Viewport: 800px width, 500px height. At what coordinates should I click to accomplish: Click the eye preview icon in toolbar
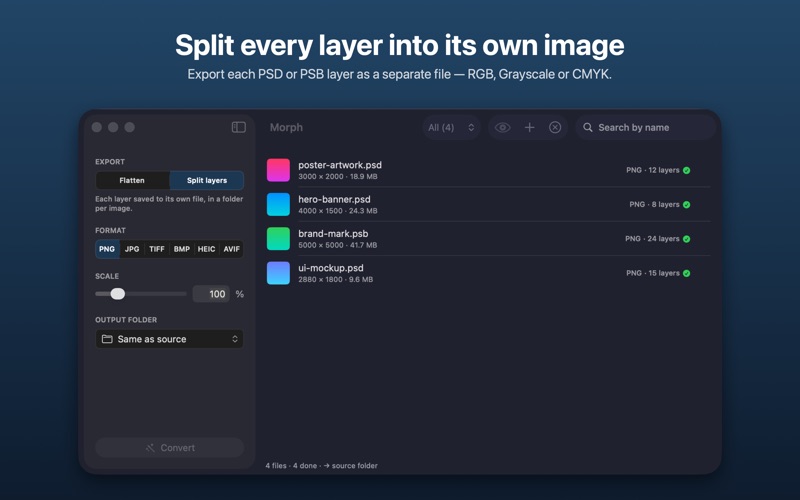point(503,128)
